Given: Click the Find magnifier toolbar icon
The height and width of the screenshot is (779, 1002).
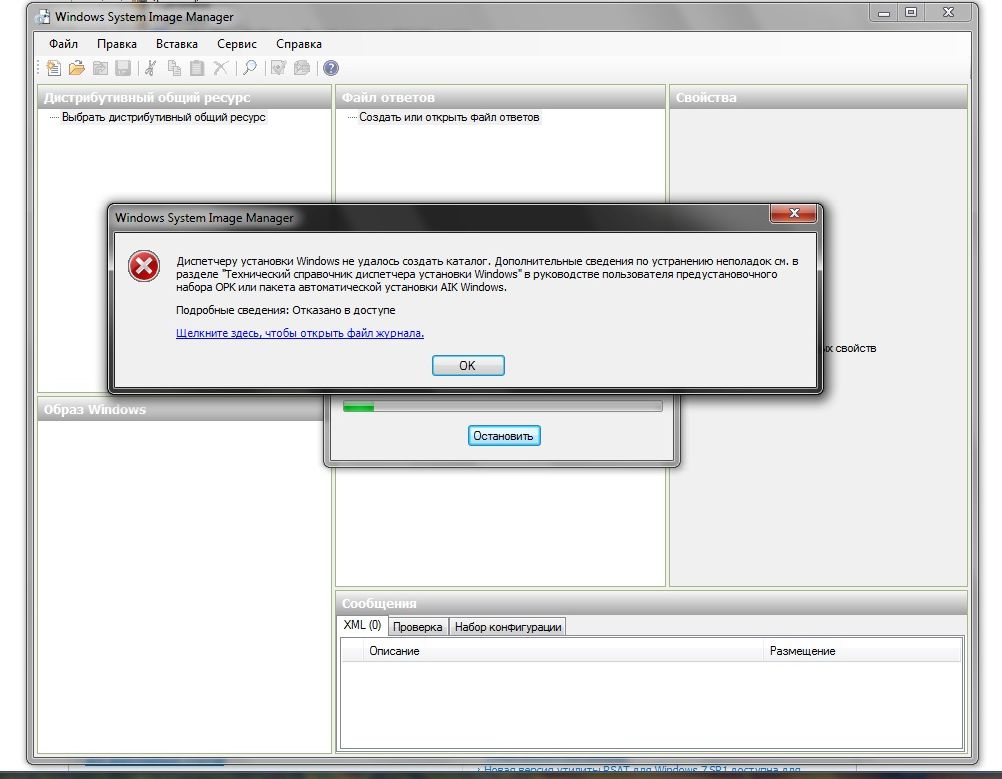Looking at the screenshot, I should pos(250,68).
